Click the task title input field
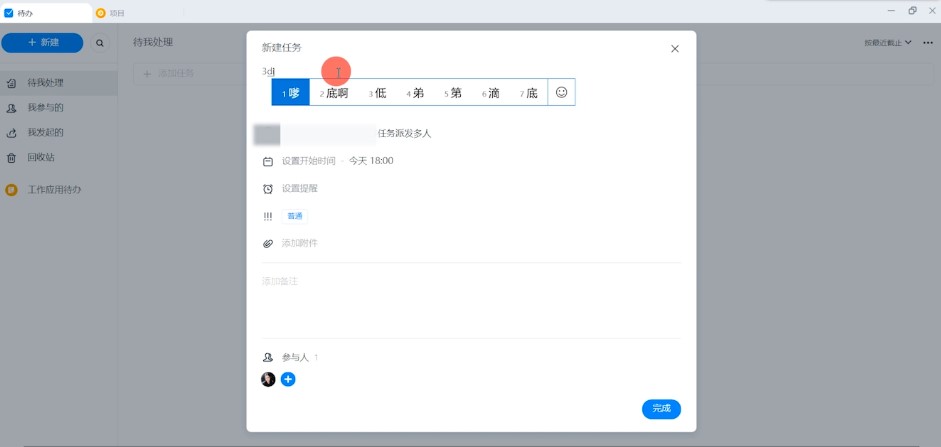Viewport: 941px width, 447px height. click(x=470, y=72)
